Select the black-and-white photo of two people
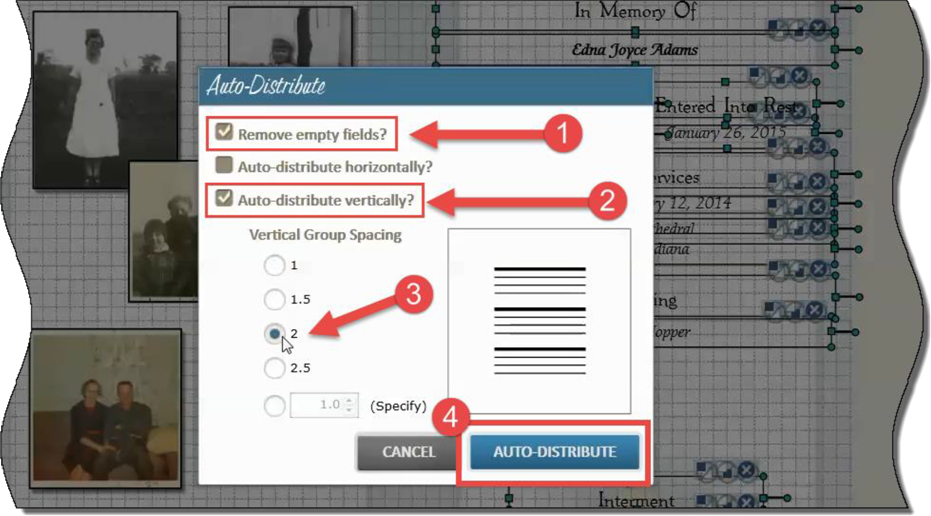 pos(164,232)
